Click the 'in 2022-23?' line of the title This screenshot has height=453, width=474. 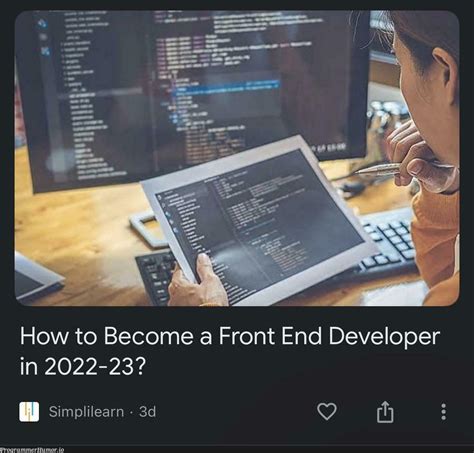tap(83, 366)
